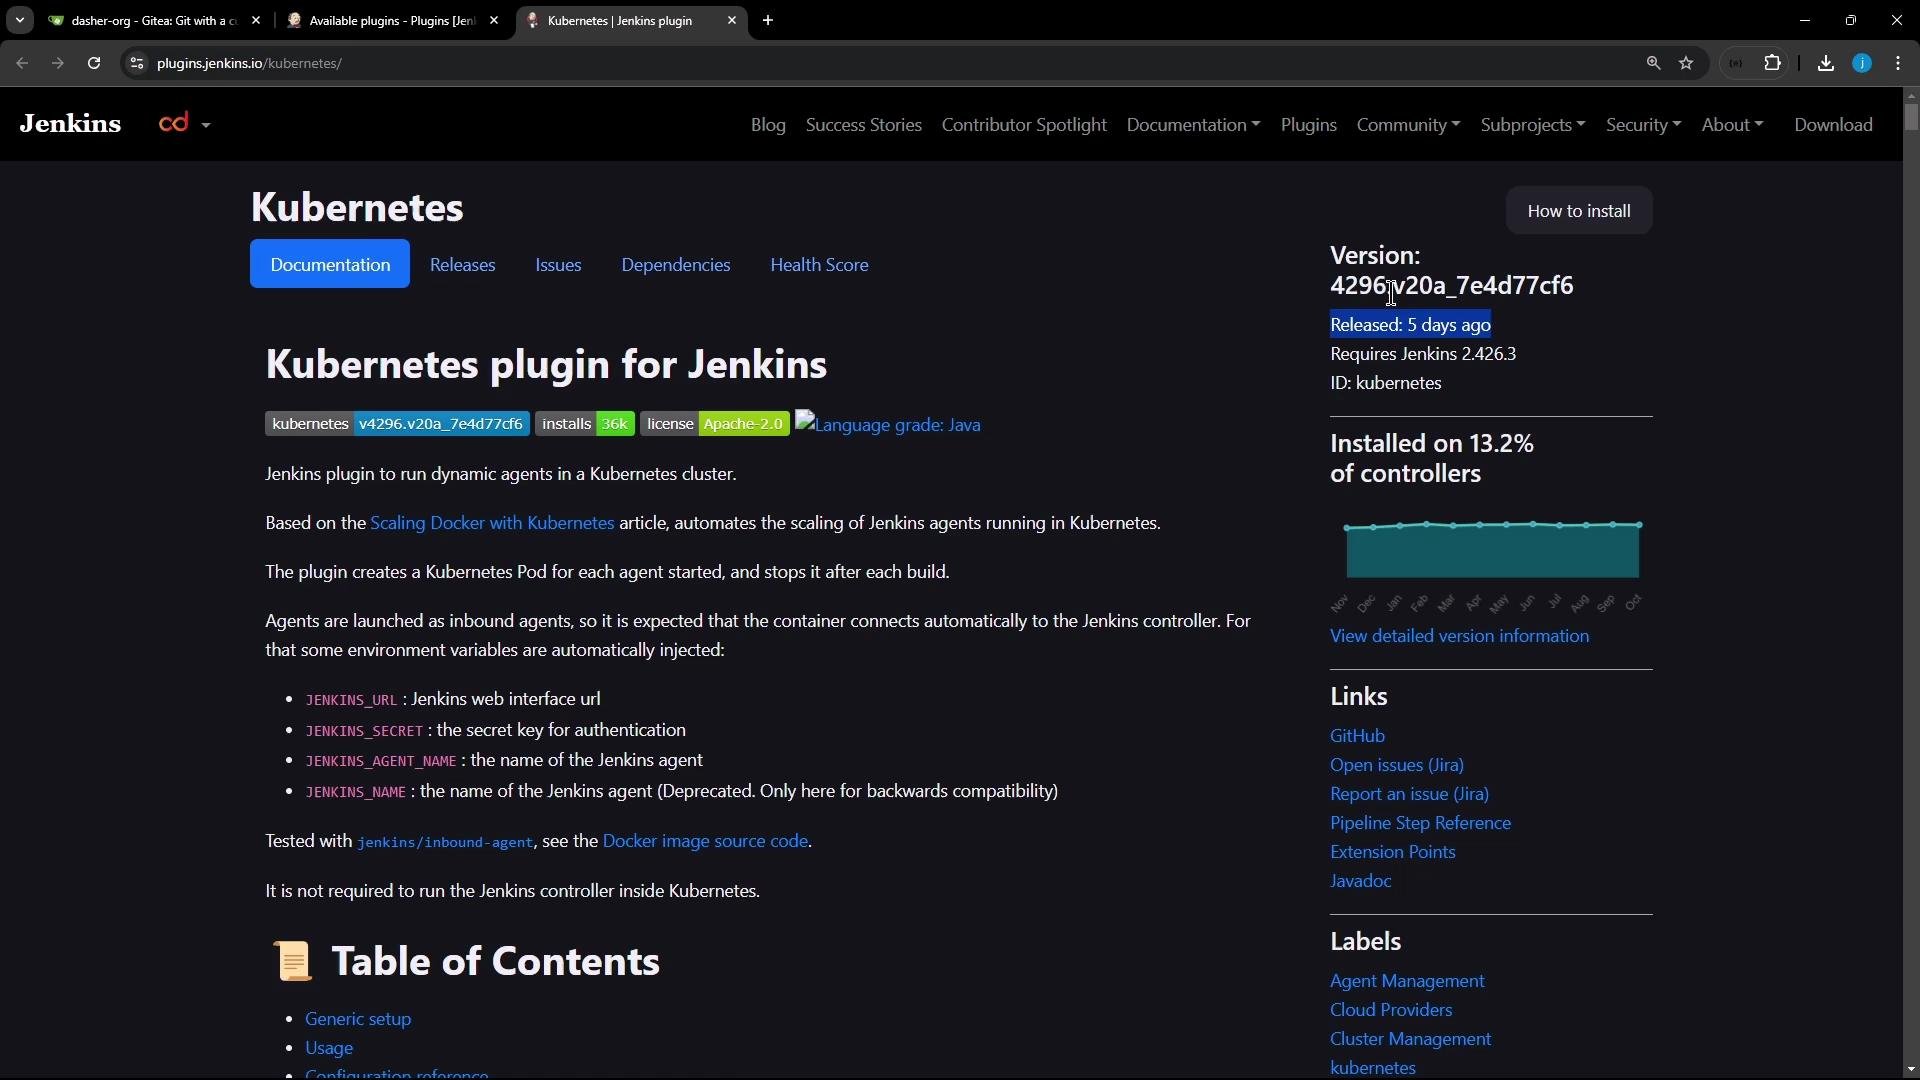Screen dimensions: 1920x1080
Task: Open the Plugins nav link
Action: tap(1308, 125)
